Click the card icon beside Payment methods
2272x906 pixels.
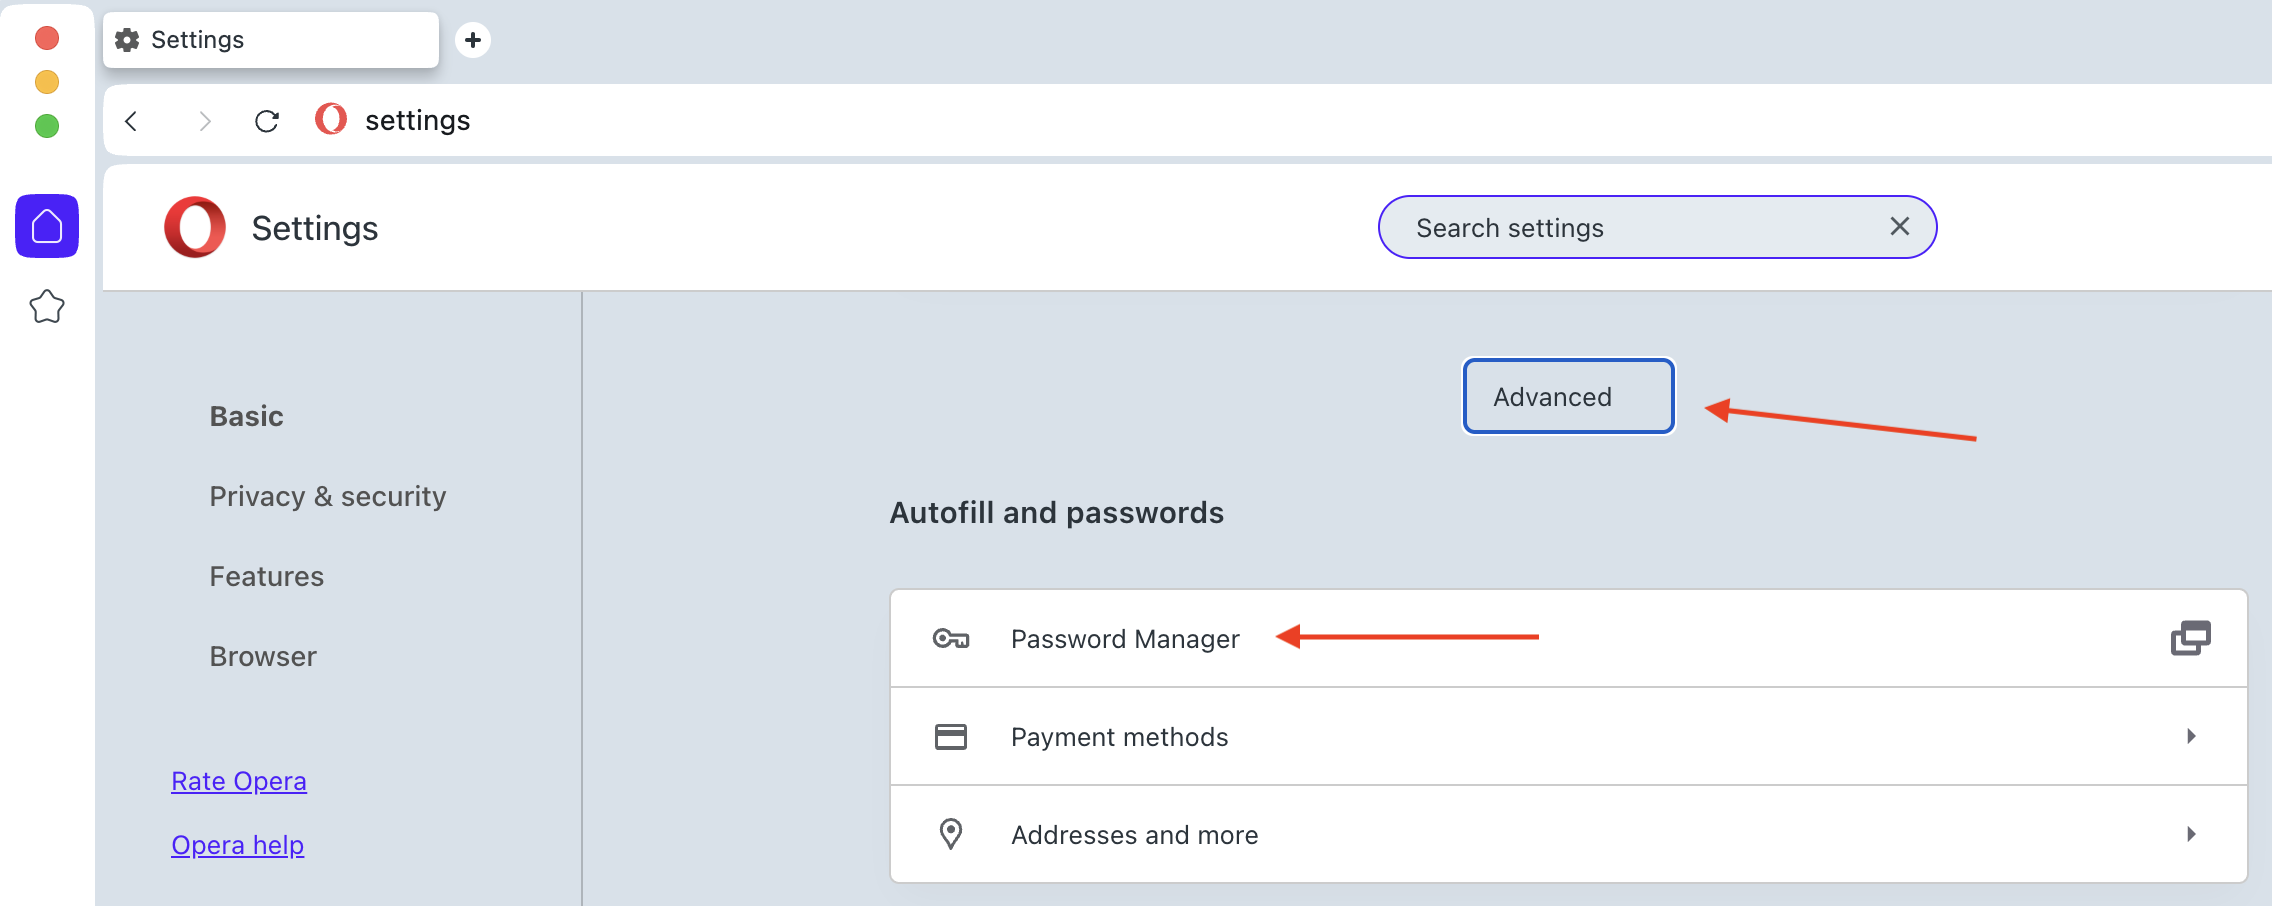tap(951, 736)
